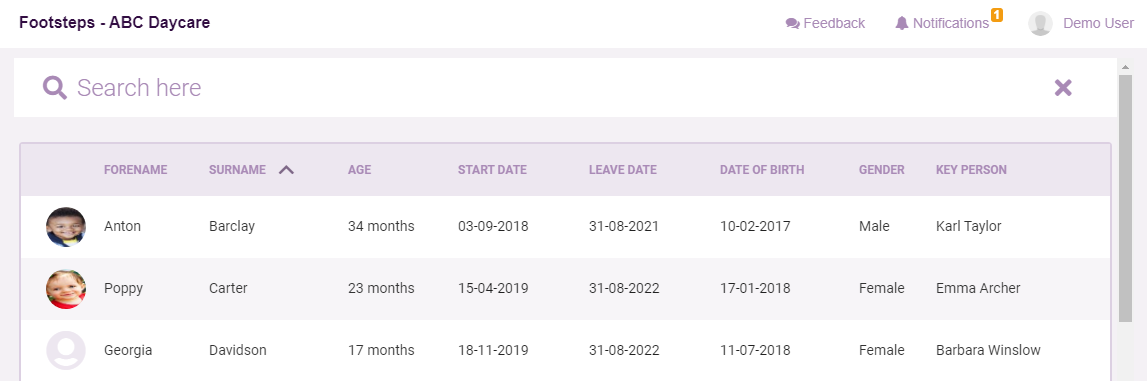Viewport: 1147px width, 381px height.
Task: Click the search magnifier icon
Action: click(x=55, y=88)
